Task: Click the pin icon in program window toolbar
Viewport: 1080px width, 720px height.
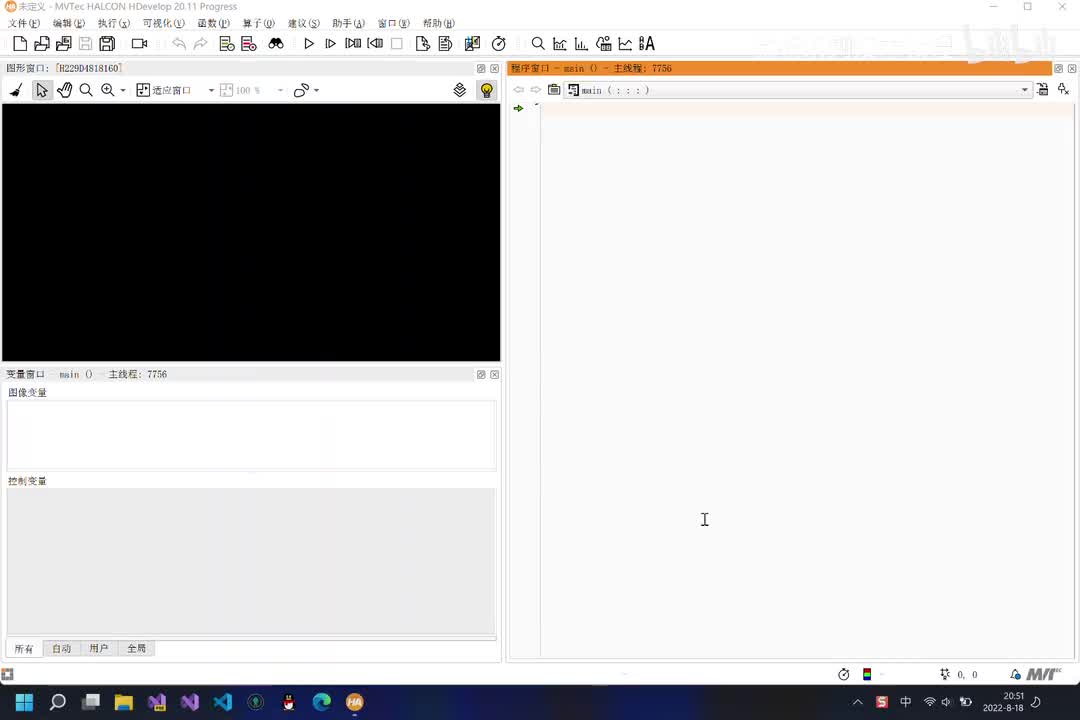Action: 1063,90
